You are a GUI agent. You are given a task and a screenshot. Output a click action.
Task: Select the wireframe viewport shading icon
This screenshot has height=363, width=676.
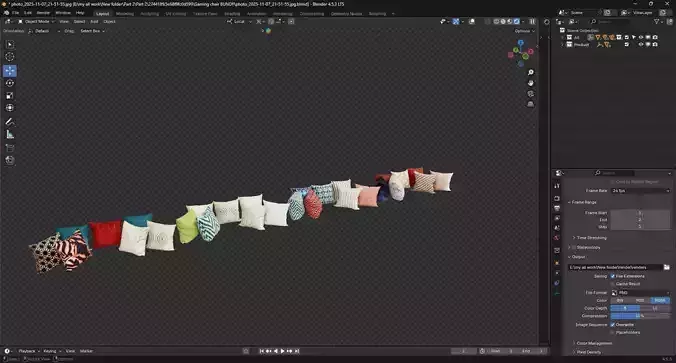pyautogui.click(x=497, y=22)
